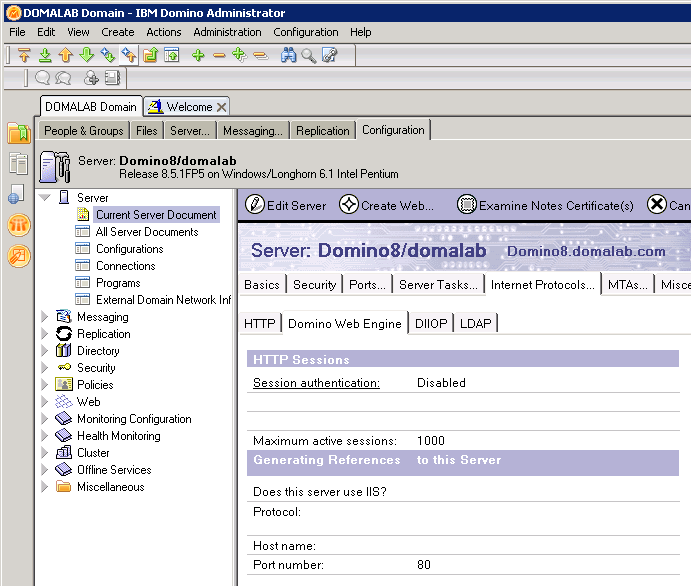Viewport: 691px width, 586px height.
Task: Open the MTAs... tab
Action: (x=628, y=285)
